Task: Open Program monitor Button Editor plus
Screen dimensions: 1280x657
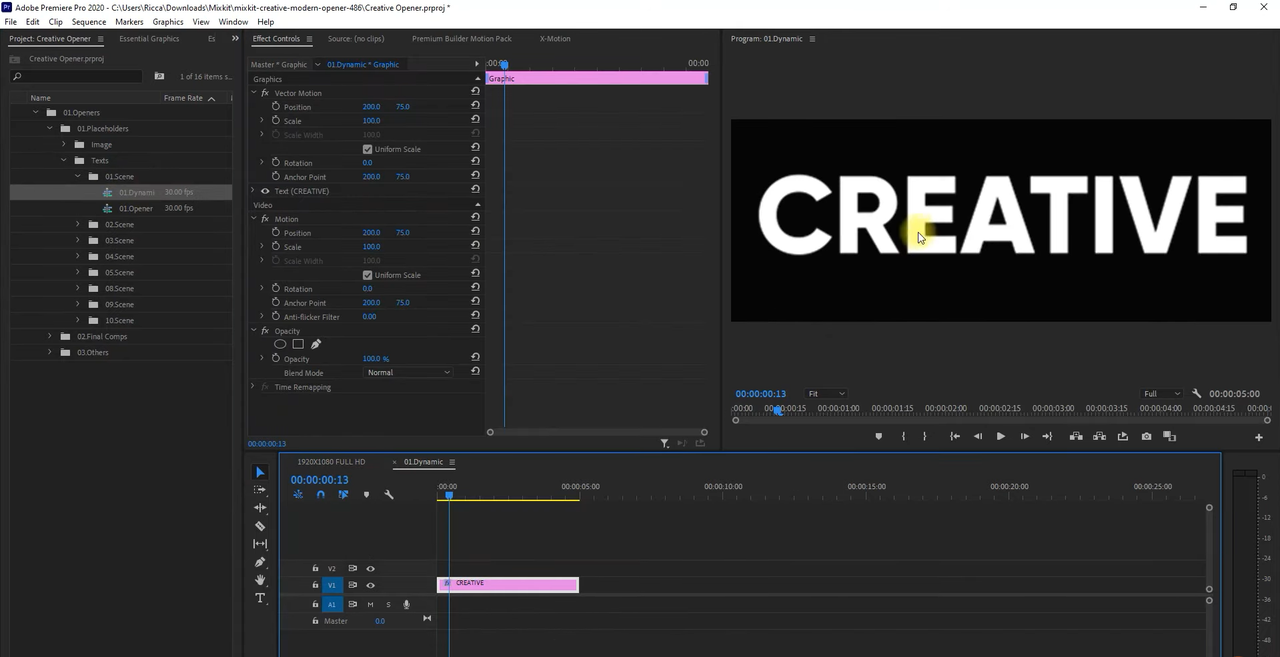Action: (x=1259, y=437)
